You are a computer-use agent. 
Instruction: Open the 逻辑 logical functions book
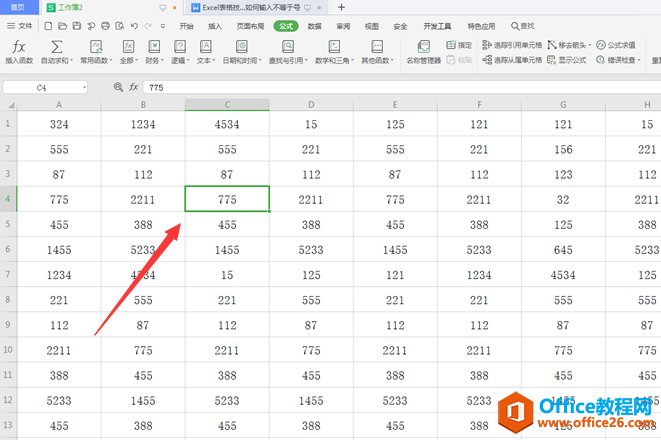(x=180, y=52)
